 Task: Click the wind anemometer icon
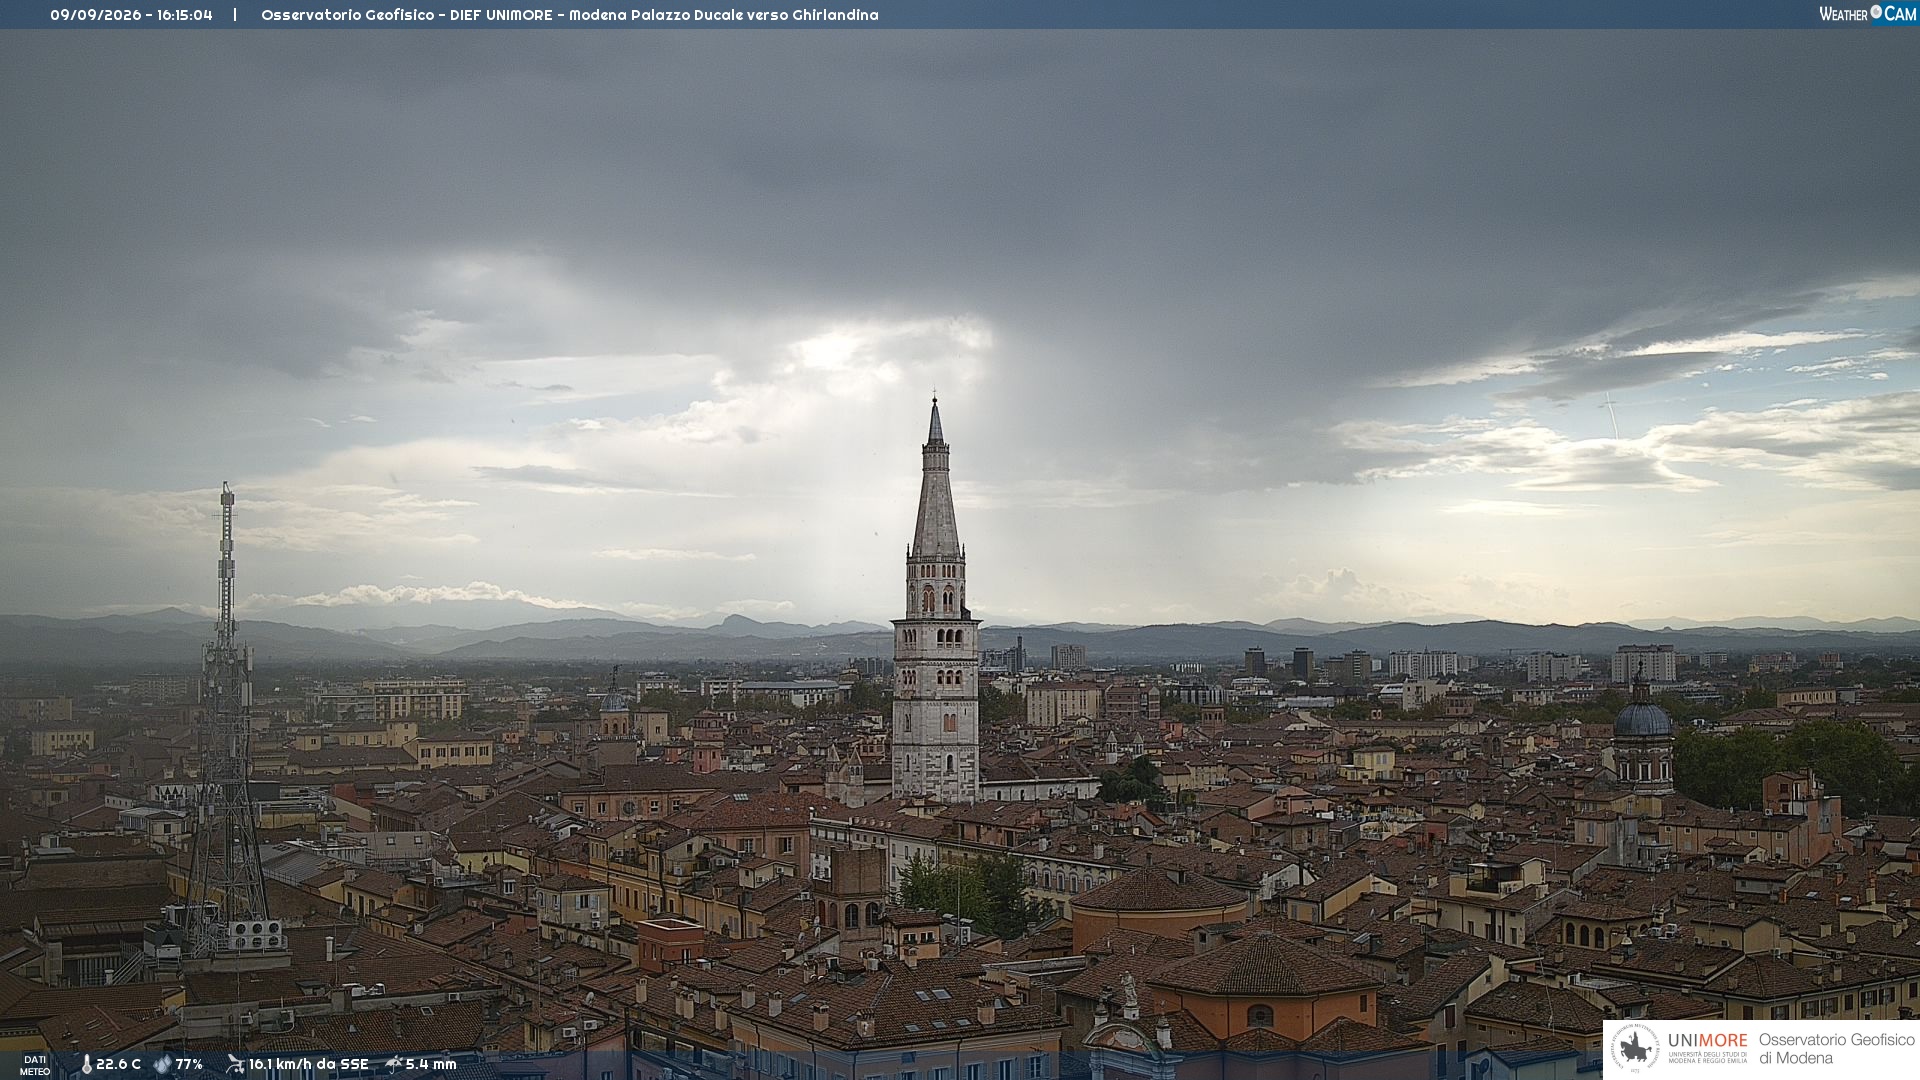click(x=235, y=1064)
